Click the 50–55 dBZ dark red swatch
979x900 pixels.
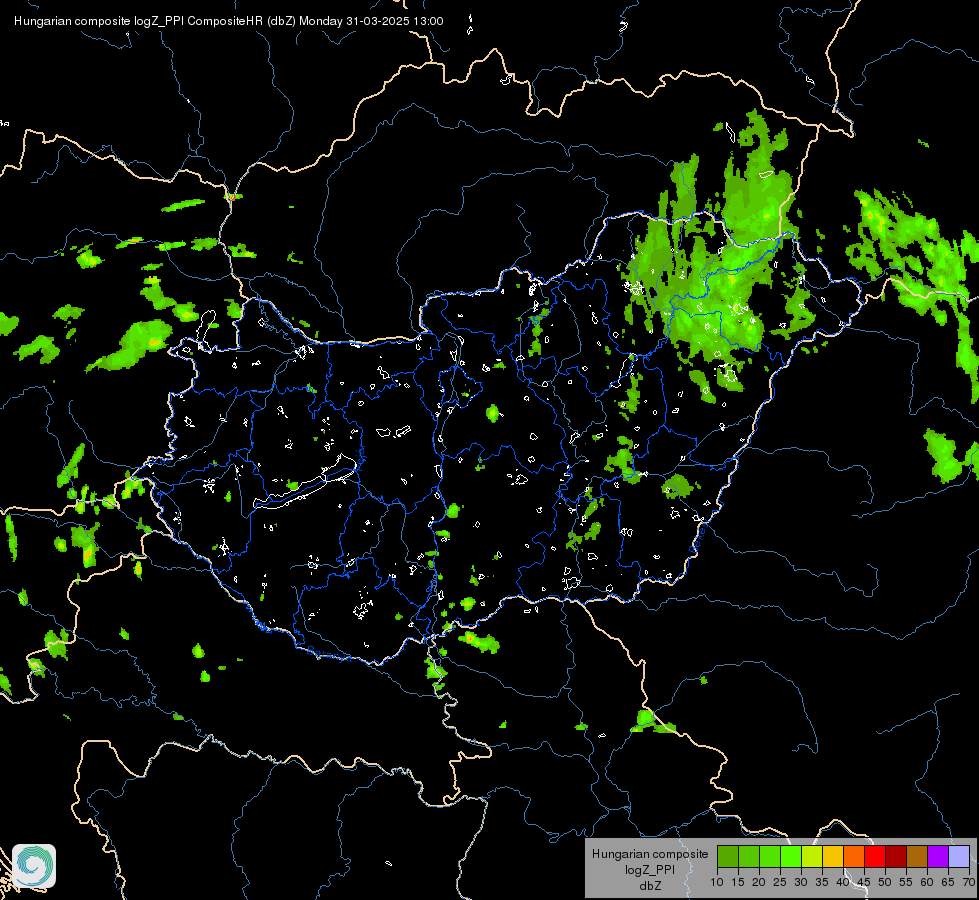tap(896, 856)
